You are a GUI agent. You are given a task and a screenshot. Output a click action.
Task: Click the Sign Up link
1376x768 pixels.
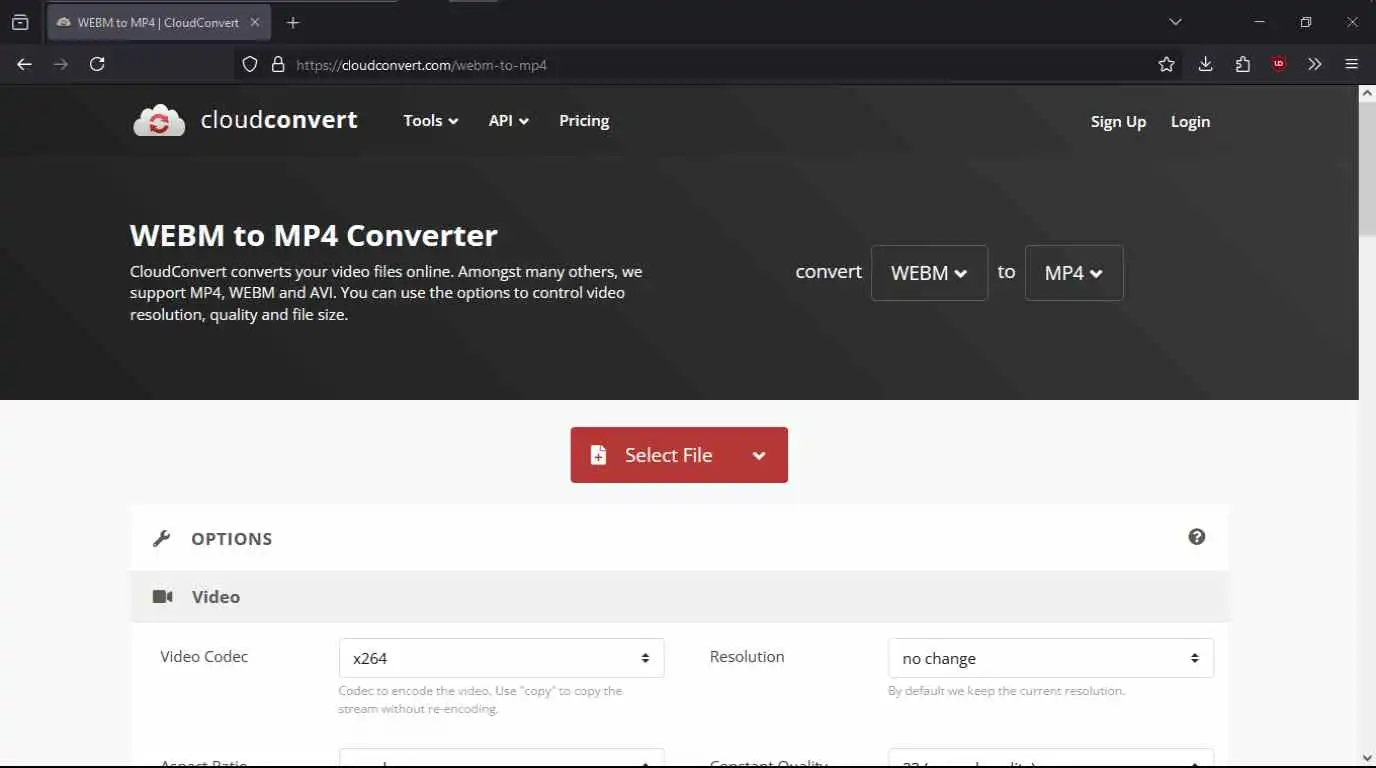point(1118,122)
